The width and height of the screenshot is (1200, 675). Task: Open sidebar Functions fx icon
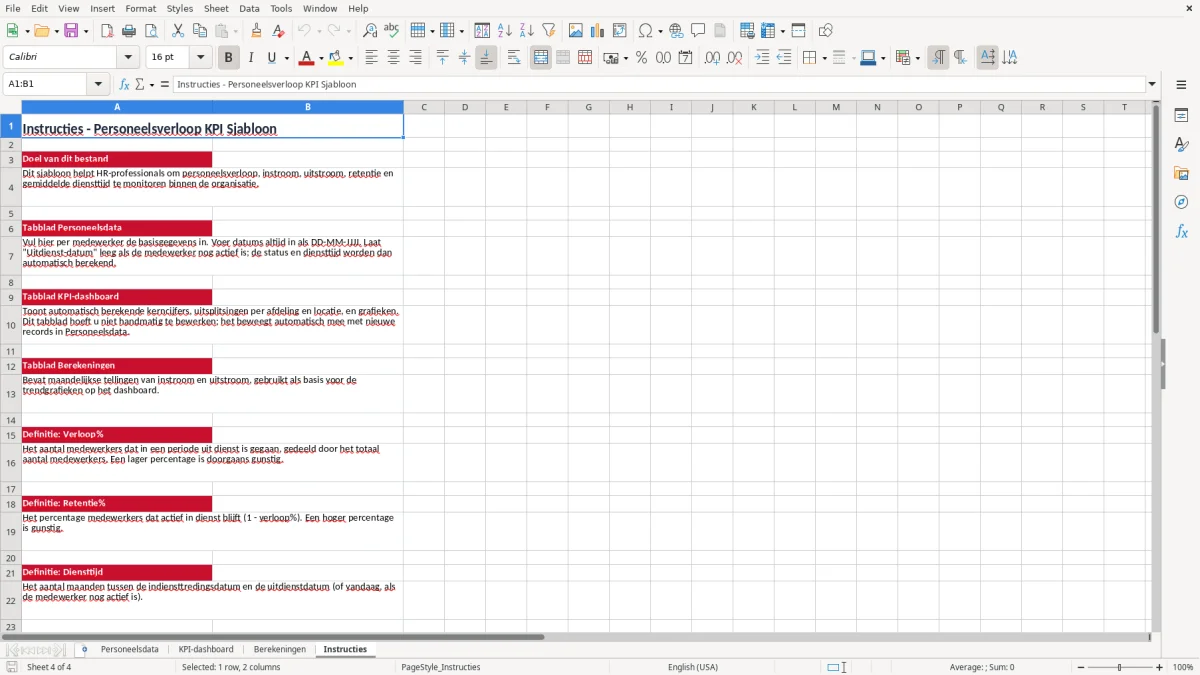[1181, 231]
